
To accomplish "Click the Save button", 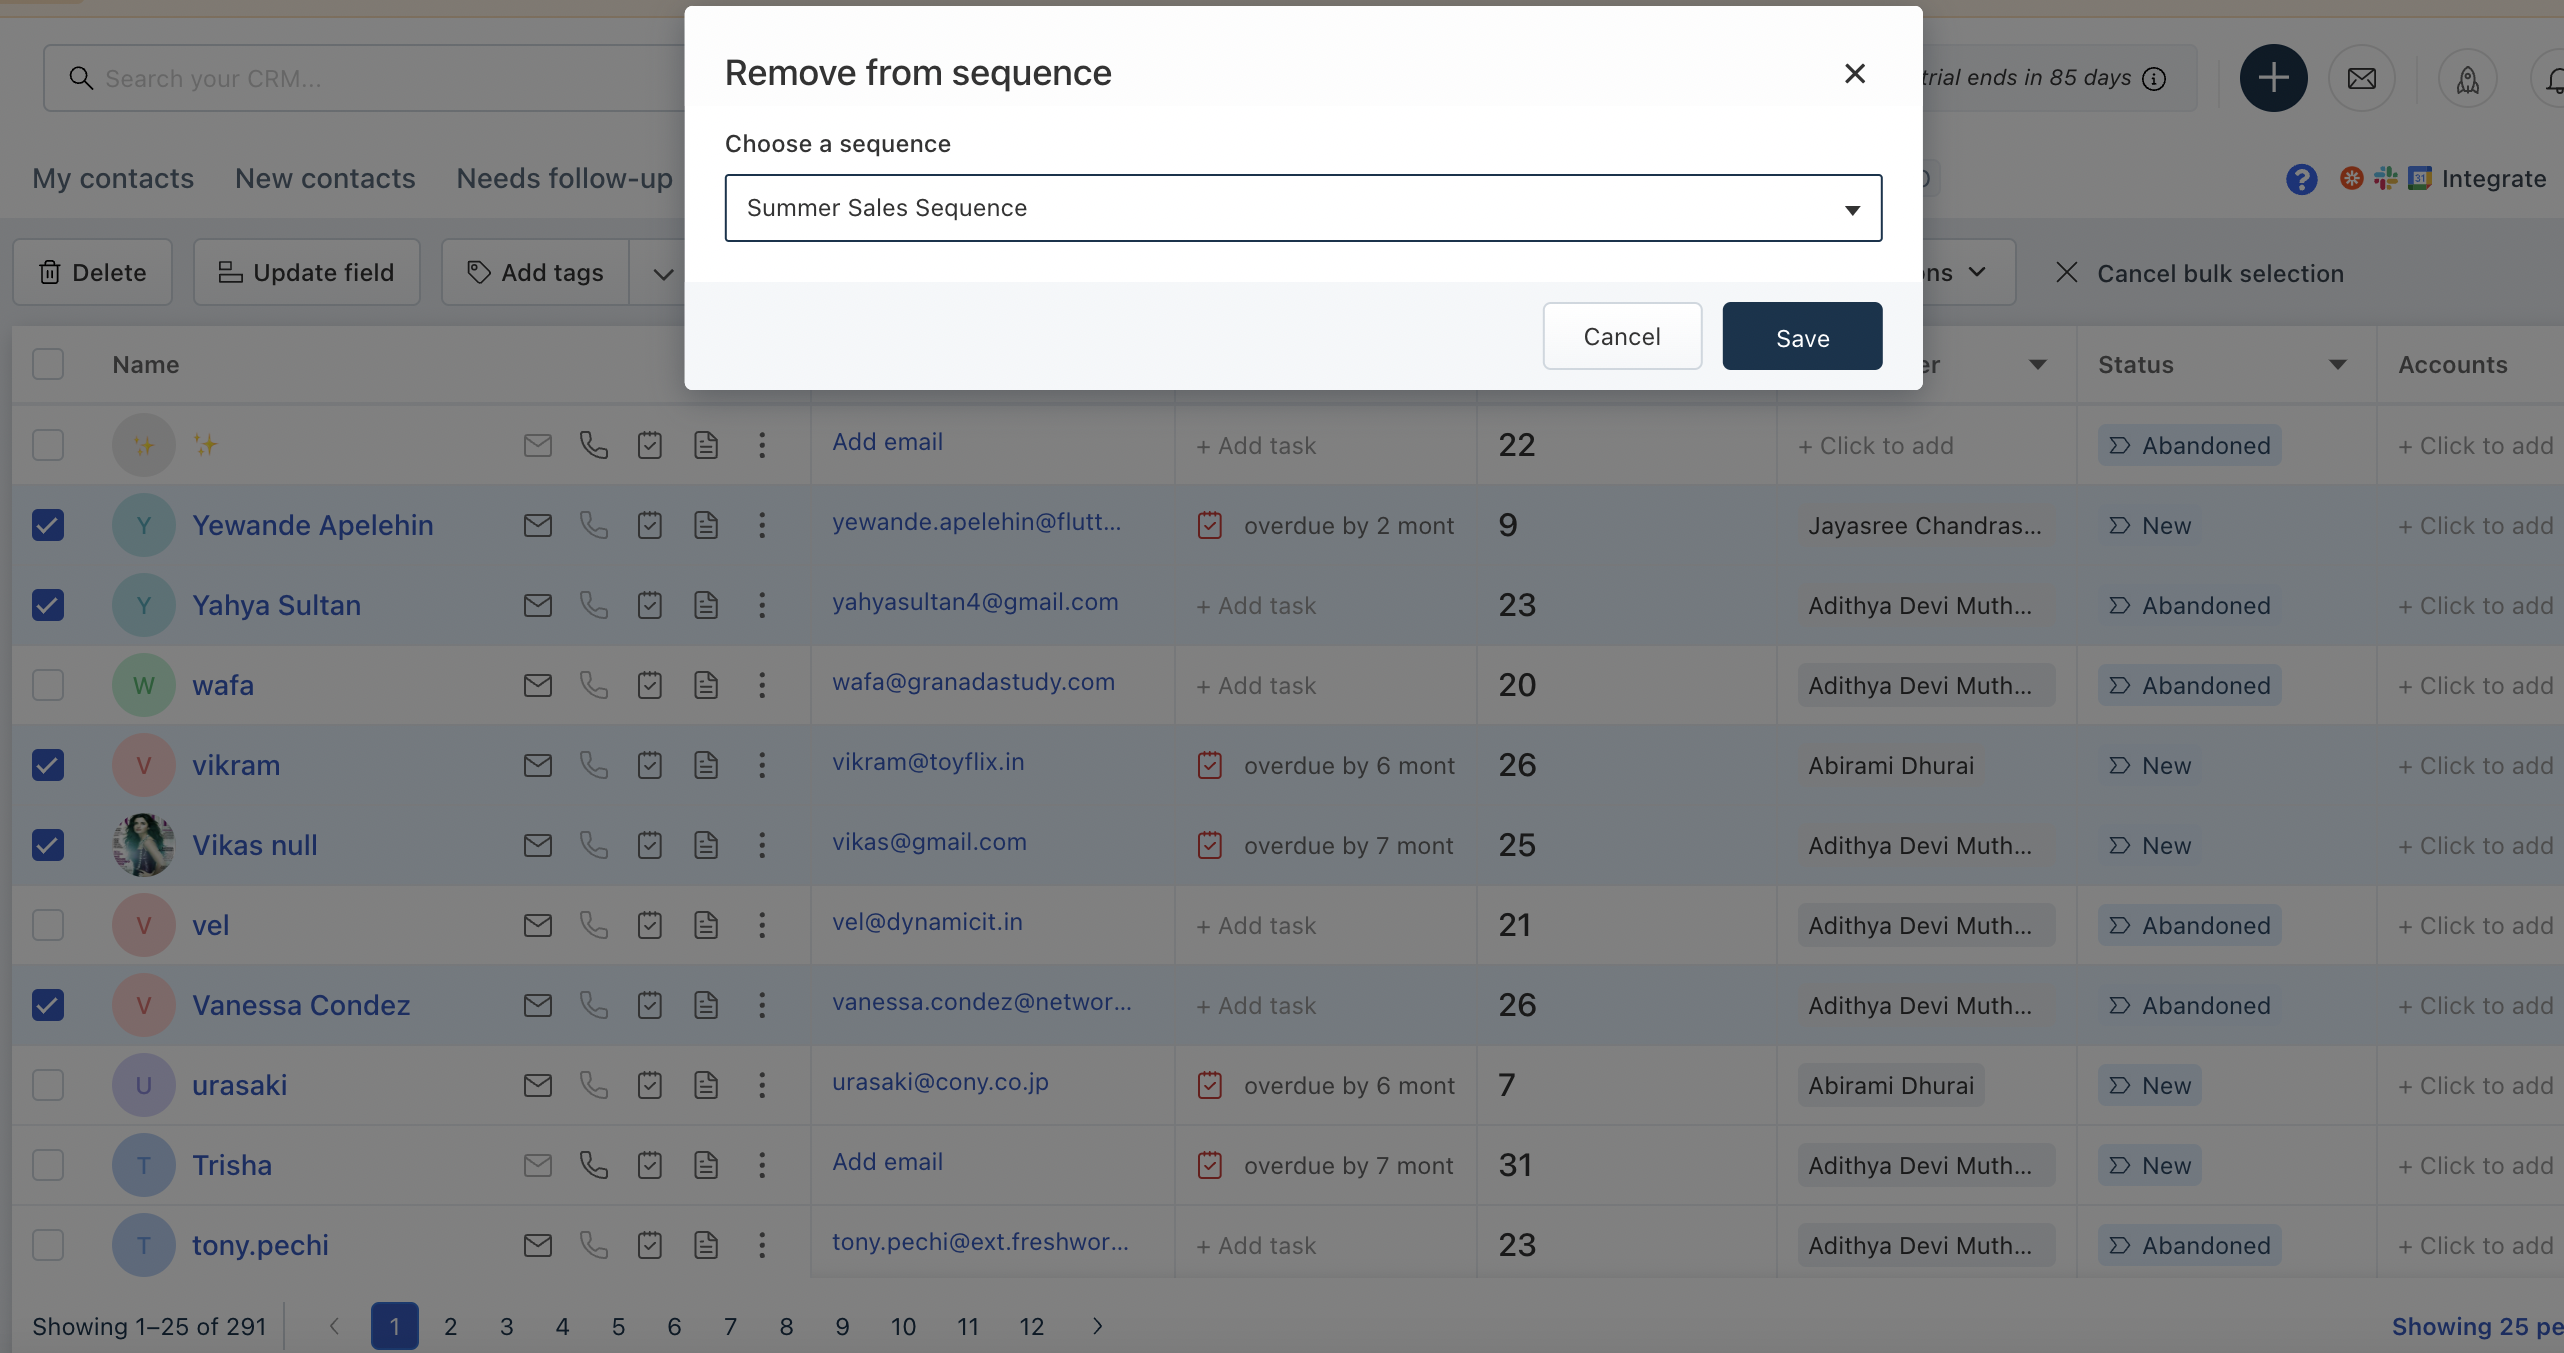I will pos(1801,337).
